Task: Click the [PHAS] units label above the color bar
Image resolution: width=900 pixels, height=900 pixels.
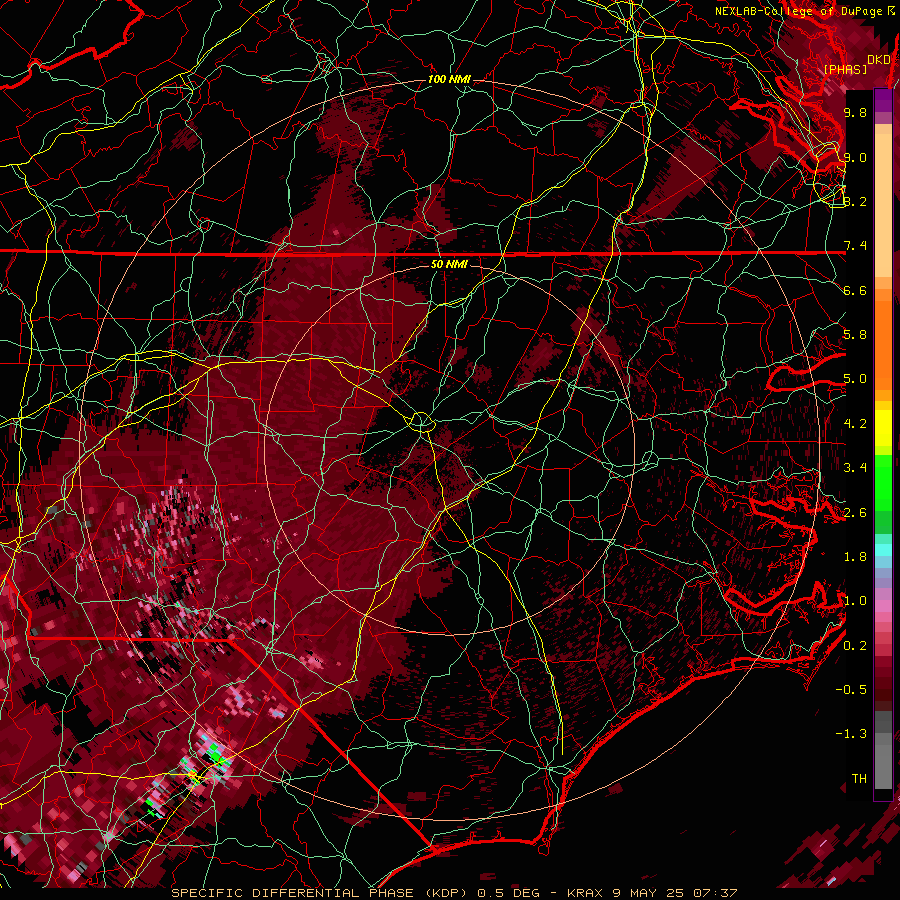Action: (x=845, y=69)
